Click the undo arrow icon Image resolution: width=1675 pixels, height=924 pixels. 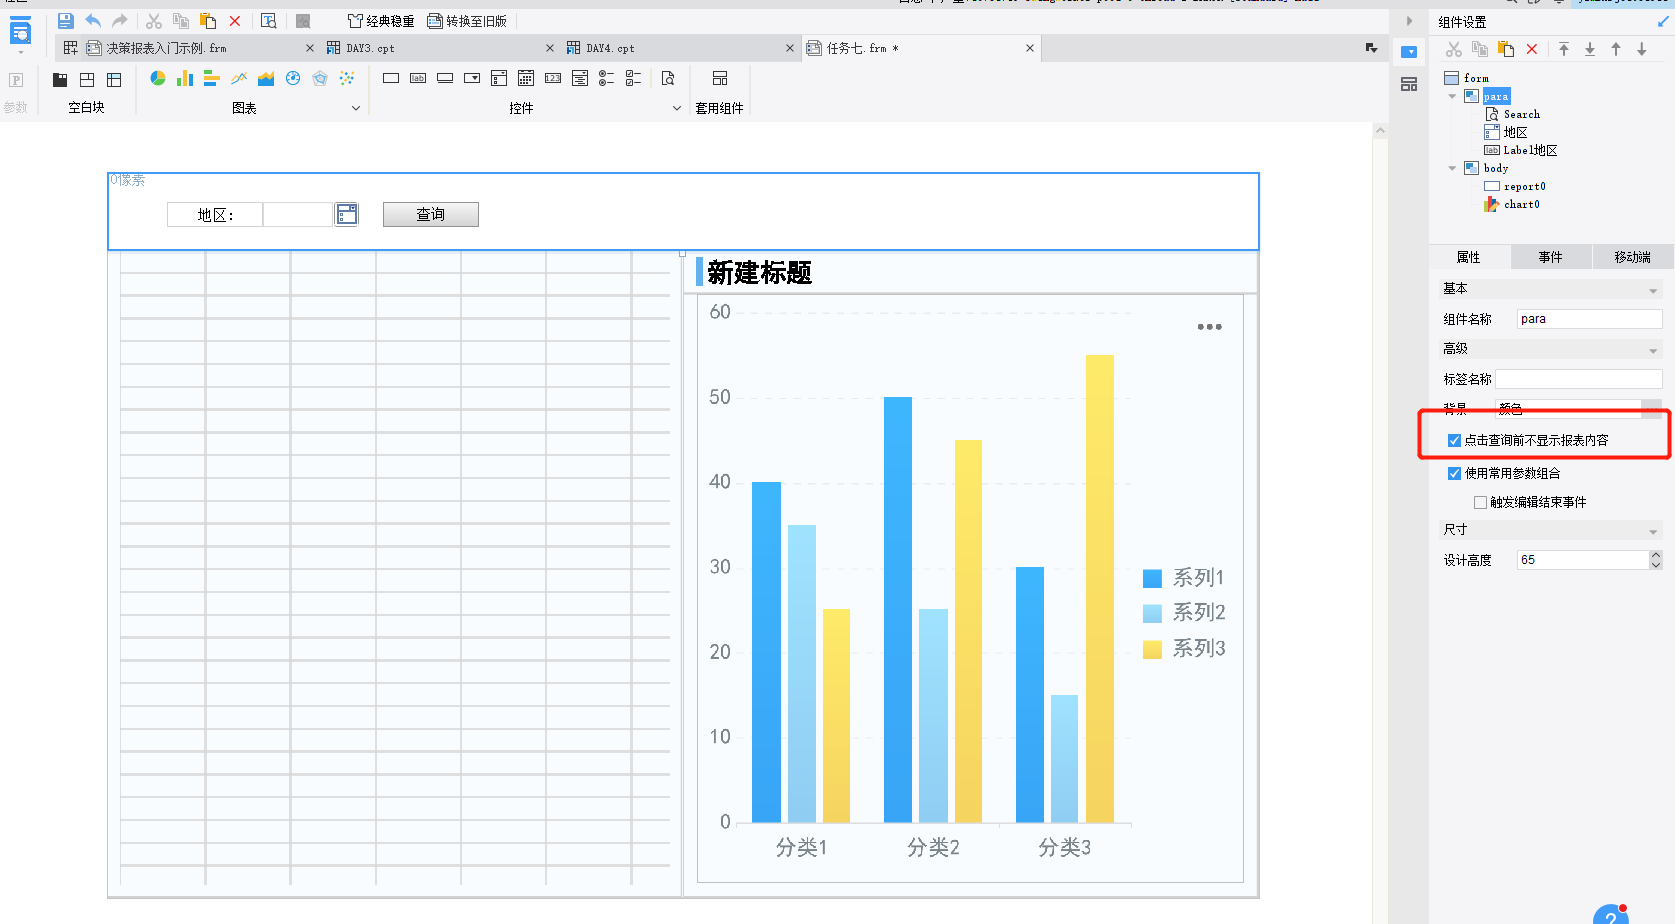pos(93,21)
